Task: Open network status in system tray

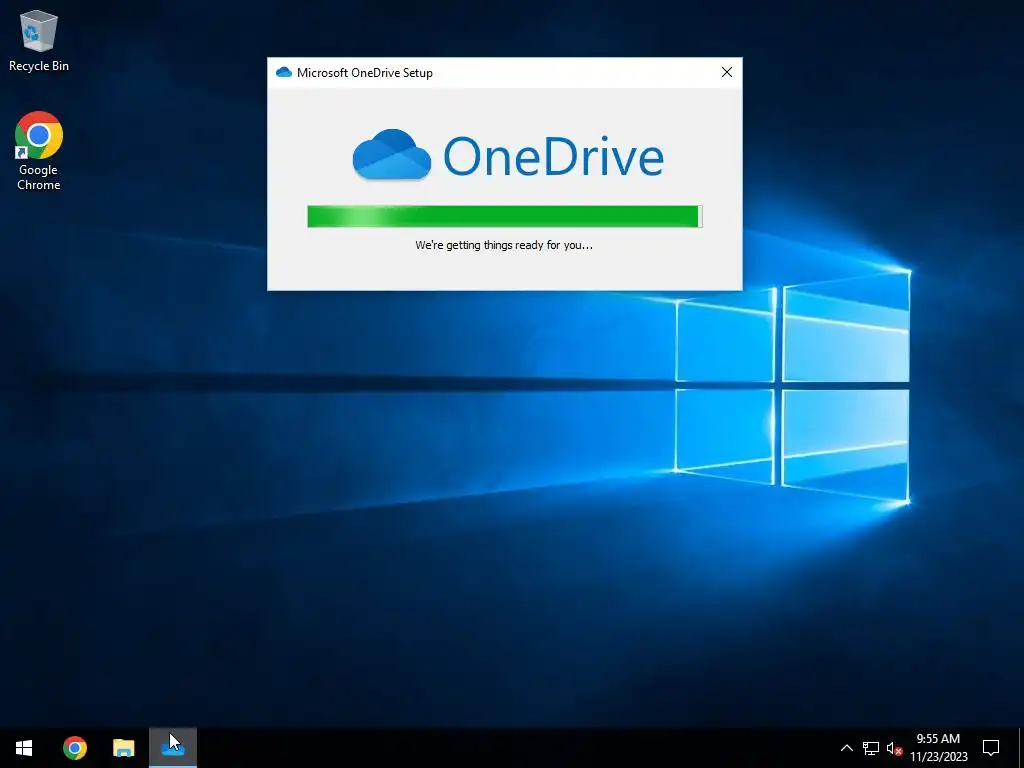Action: point(871,748)
